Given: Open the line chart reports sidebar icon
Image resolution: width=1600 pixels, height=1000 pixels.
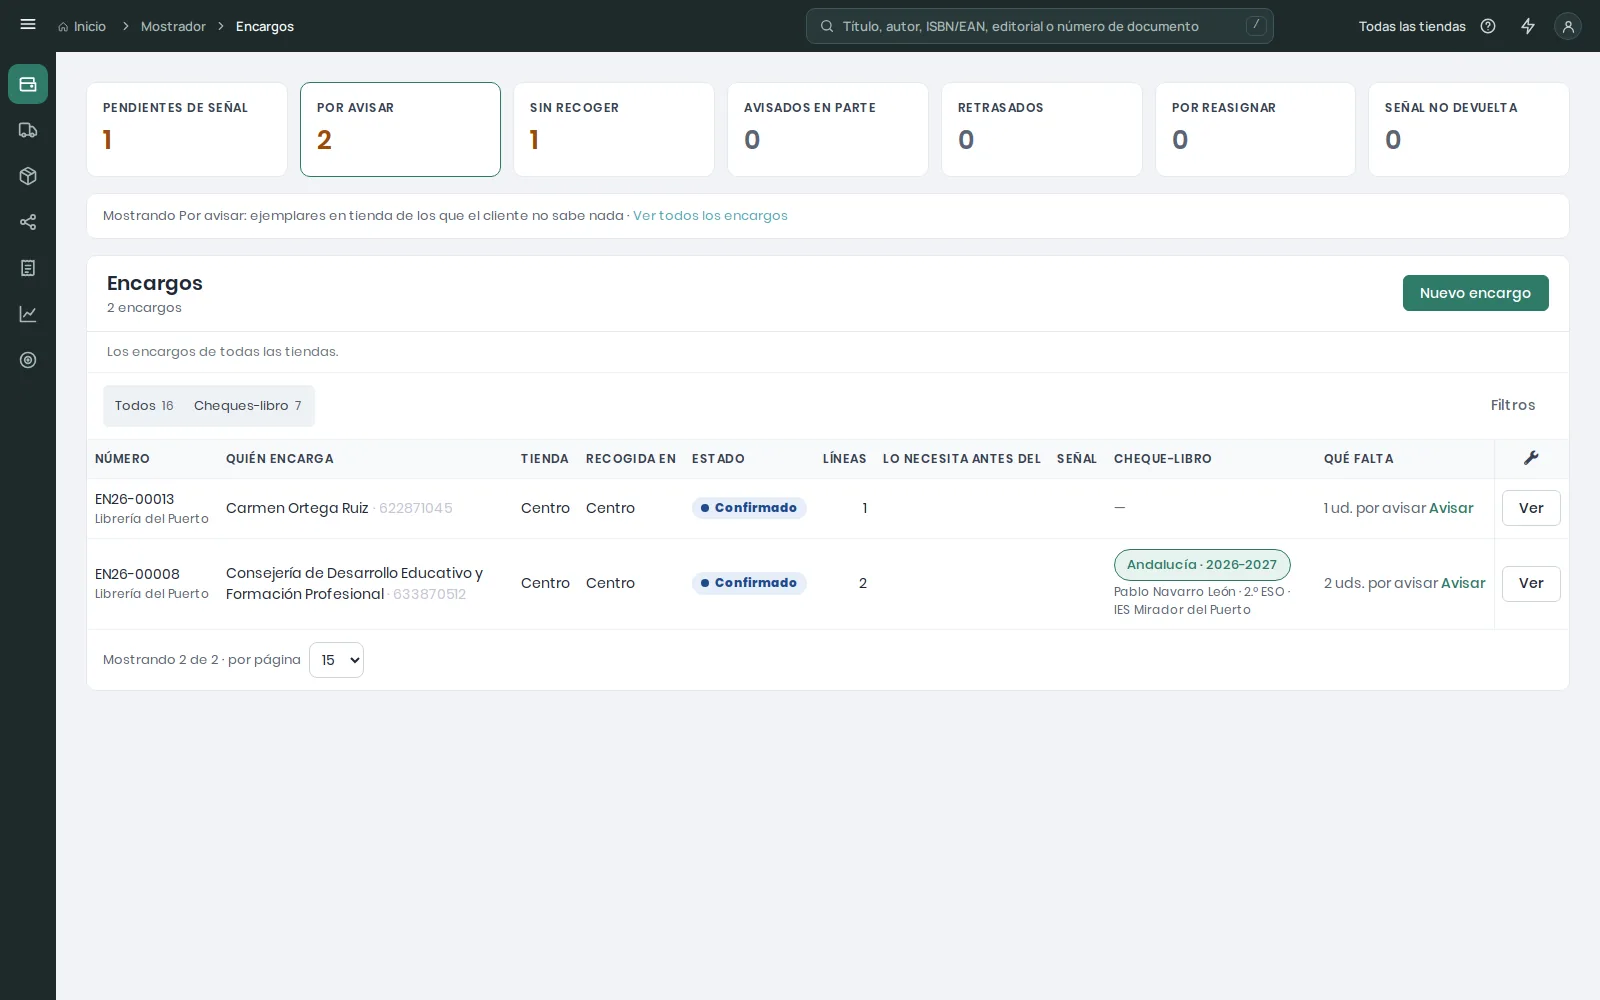Looking at the screenshot, I should coord(28,314).
